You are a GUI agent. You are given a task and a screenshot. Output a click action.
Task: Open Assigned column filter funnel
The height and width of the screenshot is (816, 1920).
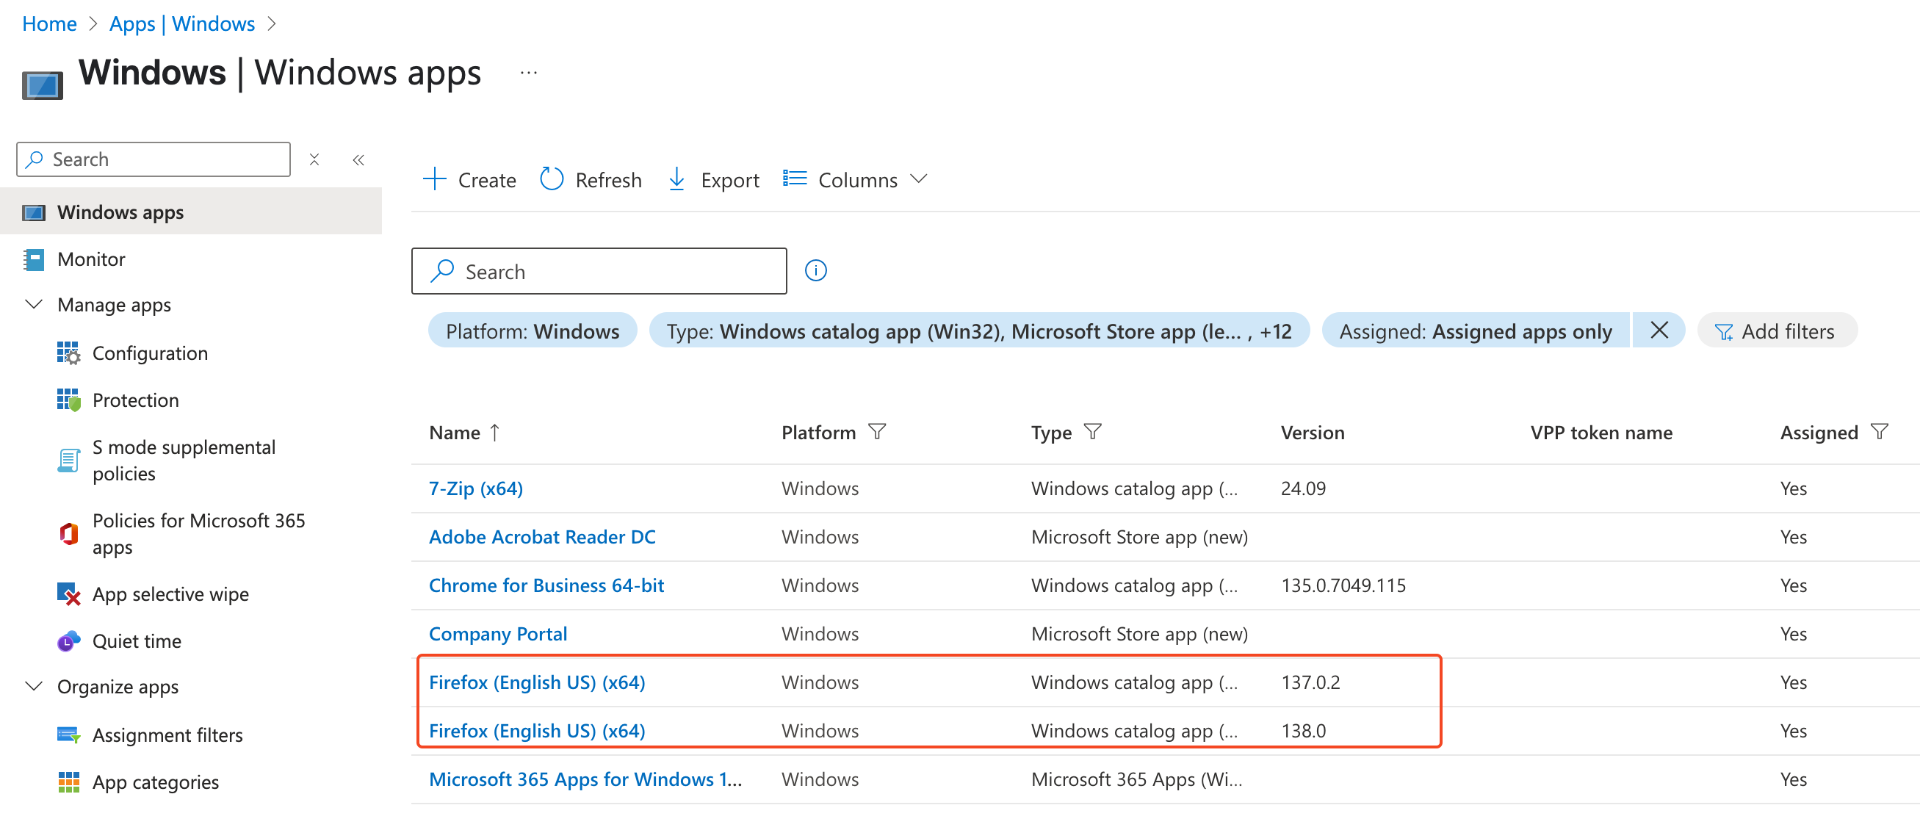1880,431
